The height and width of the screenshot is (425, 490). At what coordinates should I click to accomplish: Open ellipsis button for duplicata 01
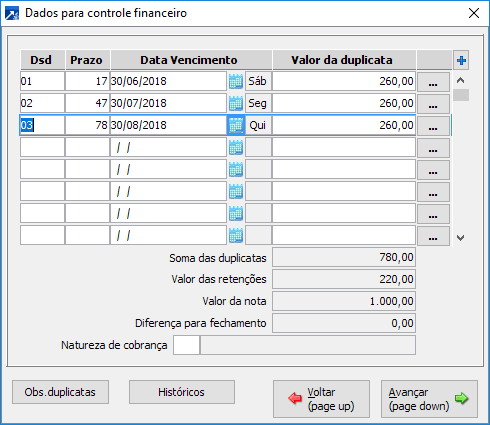[433, 81]
